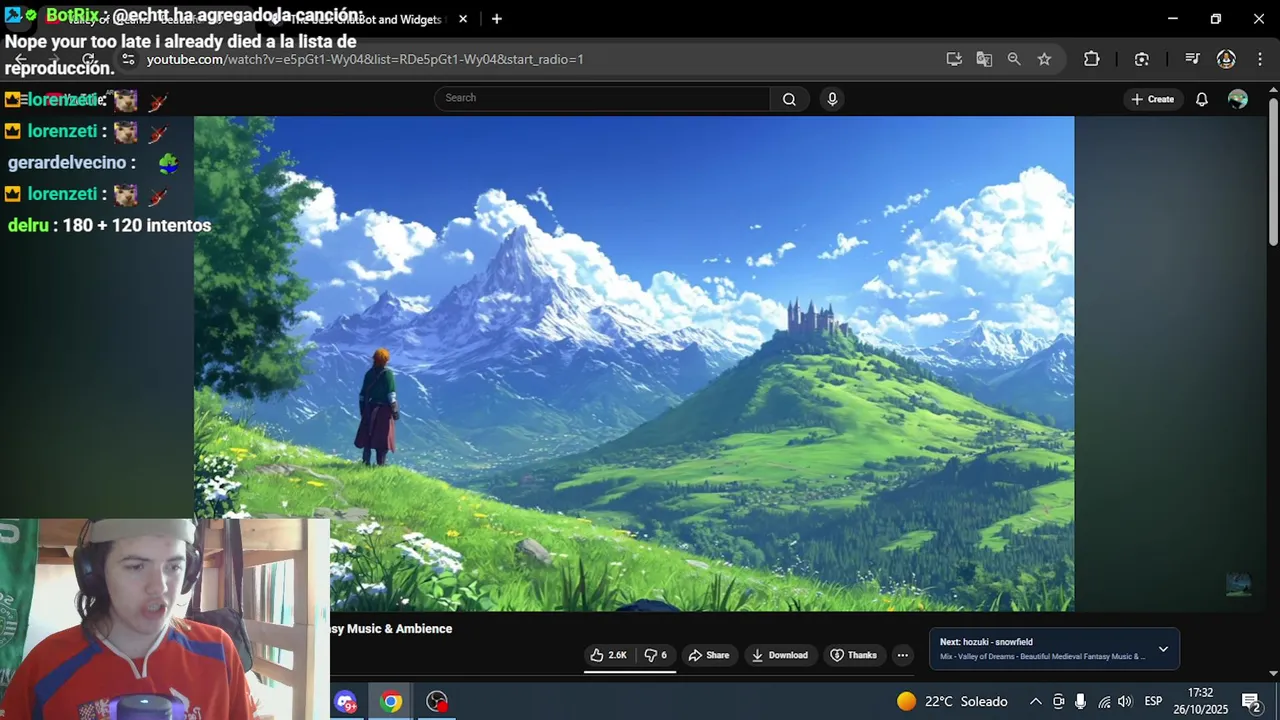Open the YouTube Create button
This screenshot has height=720, width=1280.
[1152, 99]
